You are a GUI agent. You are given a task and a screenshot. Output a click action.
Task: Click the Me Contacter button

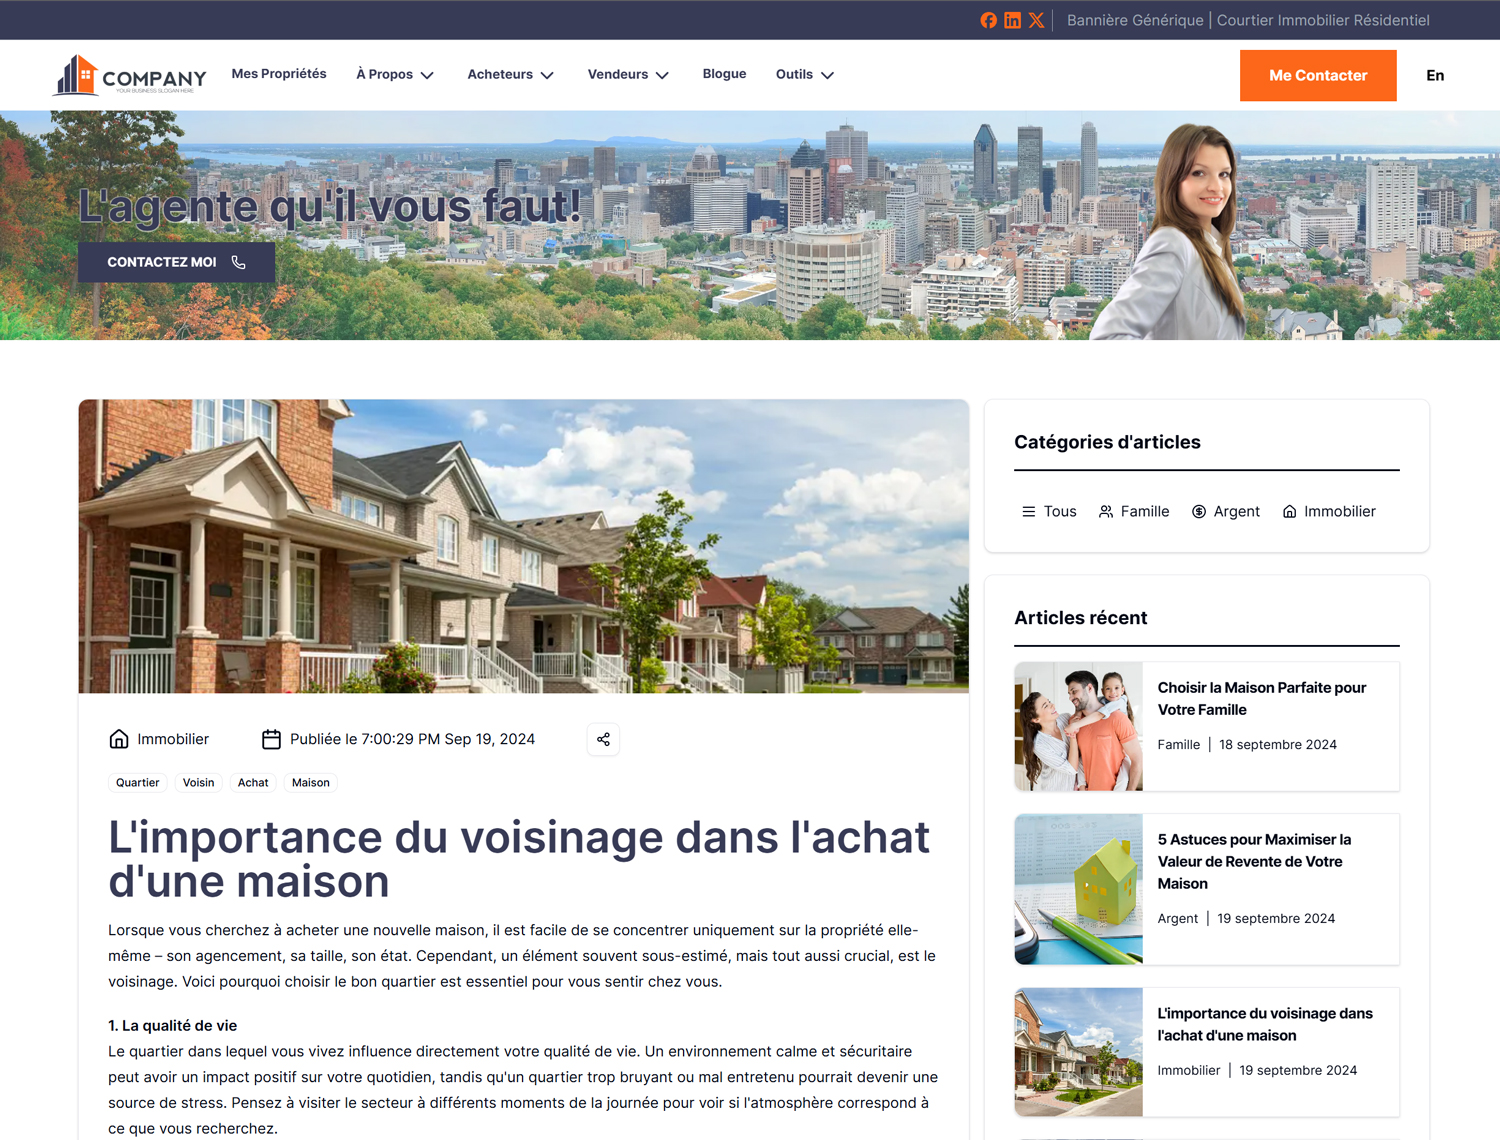[x=1318, y=75]
